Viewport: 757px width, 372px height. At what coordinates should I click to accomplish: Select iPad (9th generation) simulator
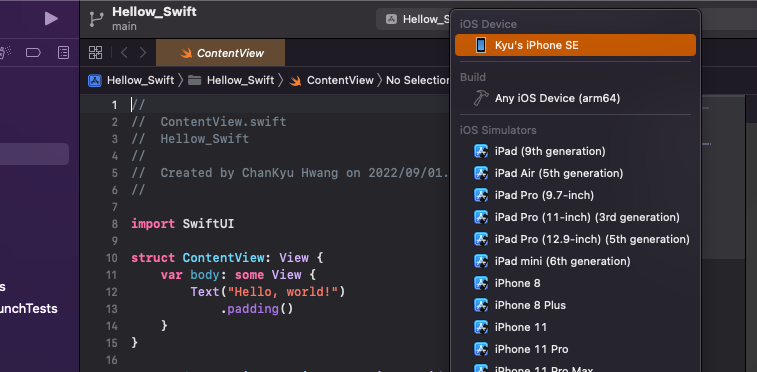pos(575,152)
